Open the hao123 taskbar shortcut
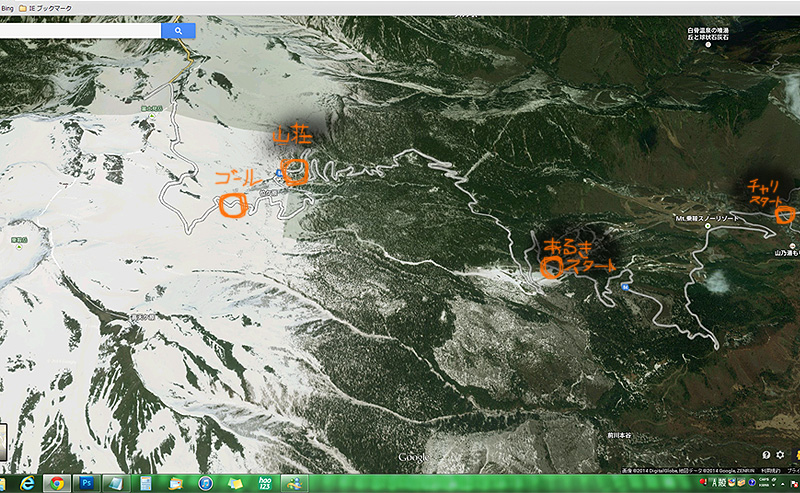 point(265,483)
